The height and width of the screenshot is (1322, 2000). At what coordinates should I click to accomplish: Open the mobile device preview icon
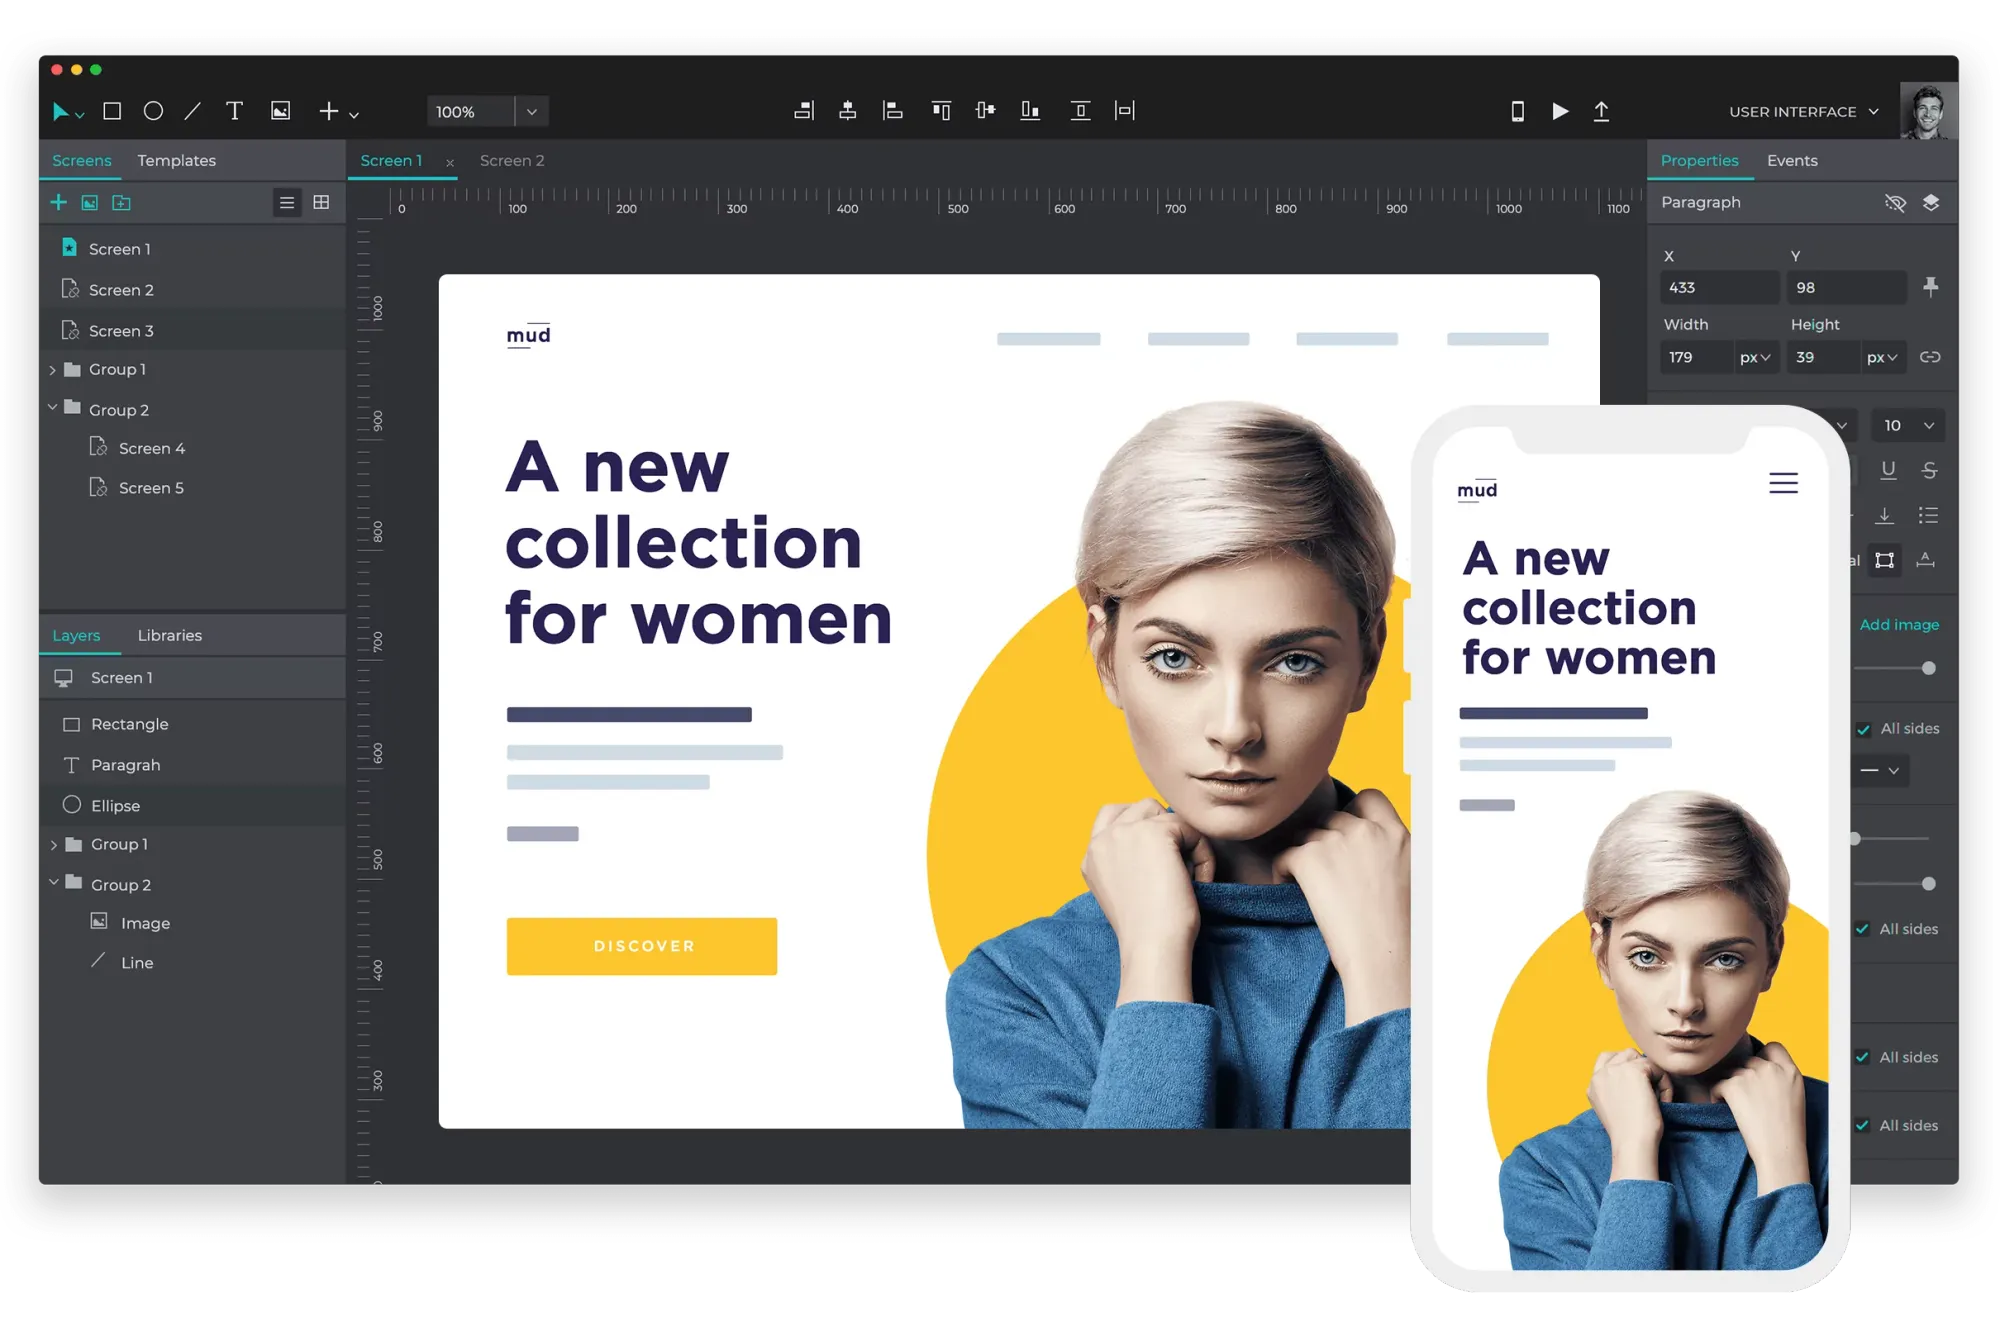pyautogui.click(x=1517, y=111)
